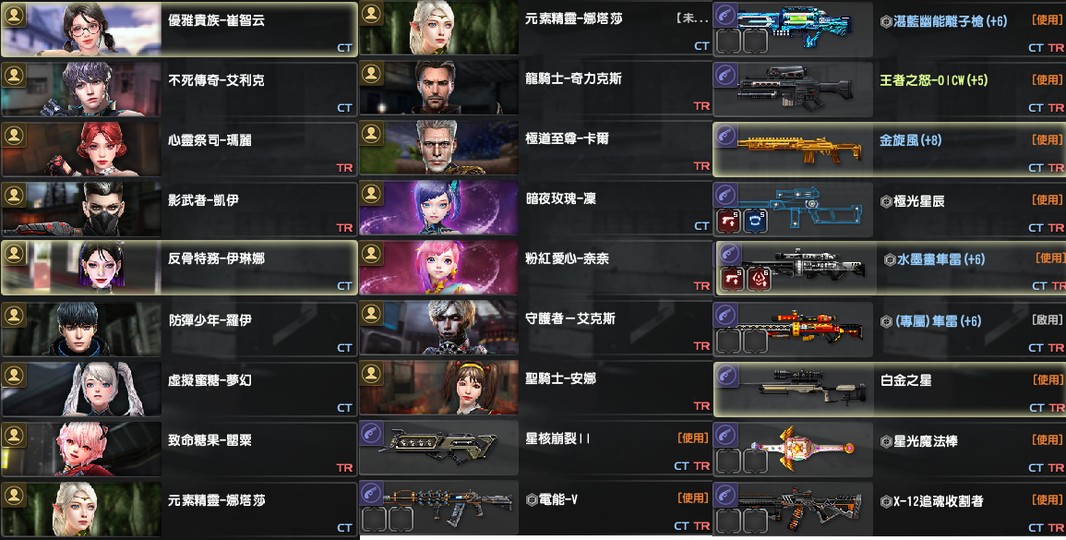Click second red attachment icon on 水墨畫隼雷

759,279
